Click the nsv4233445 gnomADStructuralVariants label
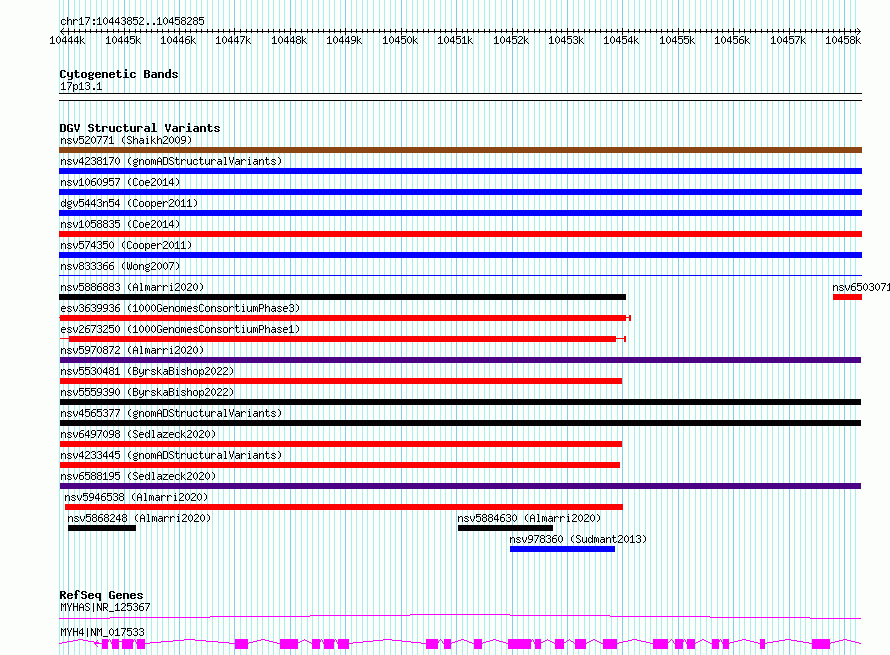890x655 pixels. click(171, 455)
